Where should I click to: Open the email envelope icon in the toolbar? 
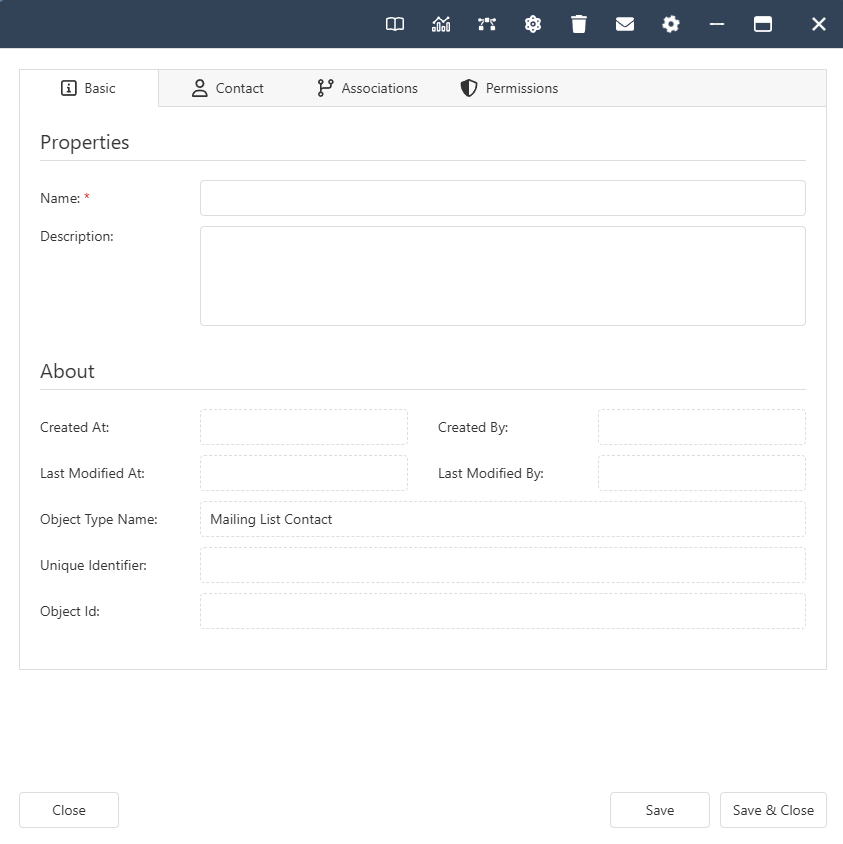point(624,23)
